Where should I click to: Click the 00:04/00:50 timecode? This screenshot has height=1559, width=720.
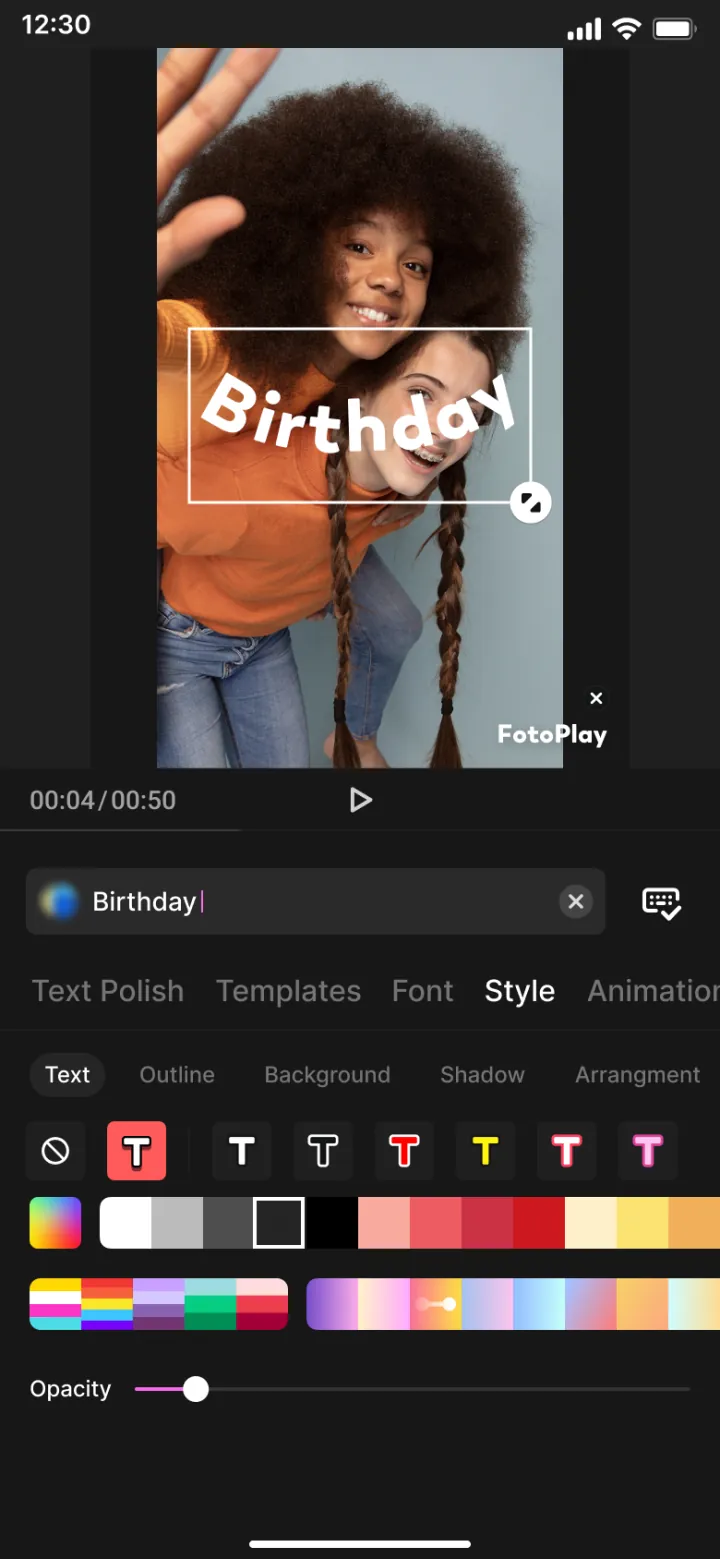(x=103, y=800)
